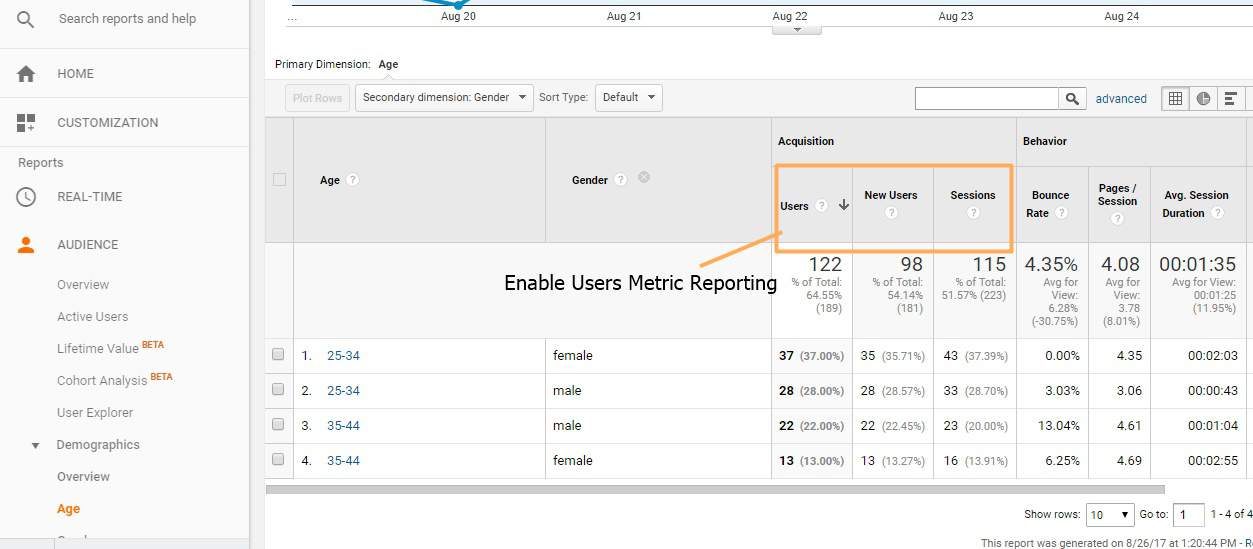This screenshot has height=549, width=1253.
Task: Open Customization via its dashboard icon
Action: (x=26, y=123)
